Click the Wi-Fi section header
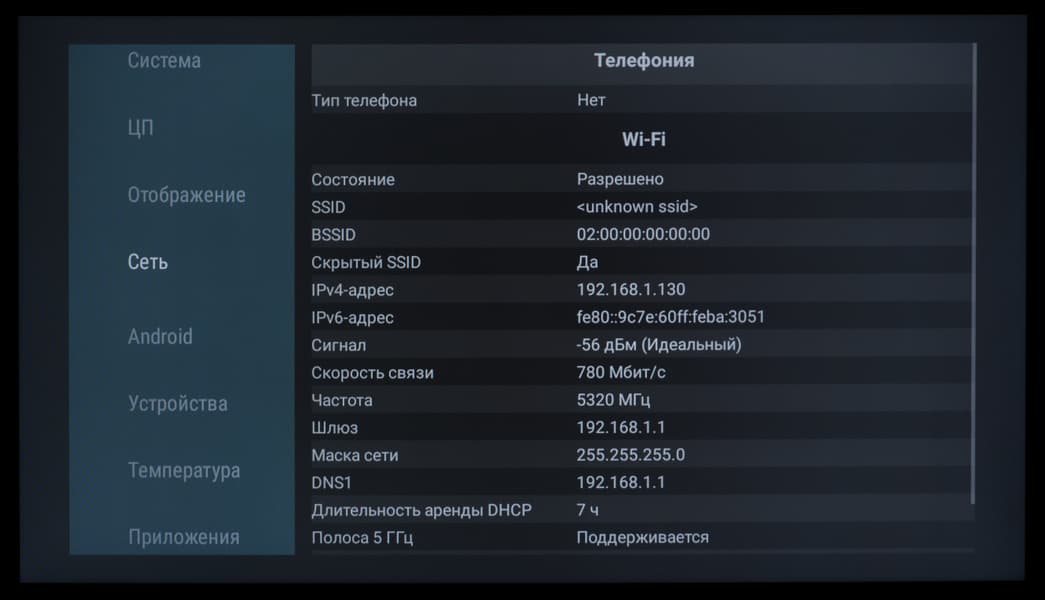This screenshot has height=600, width=1045. click(643, 139)
